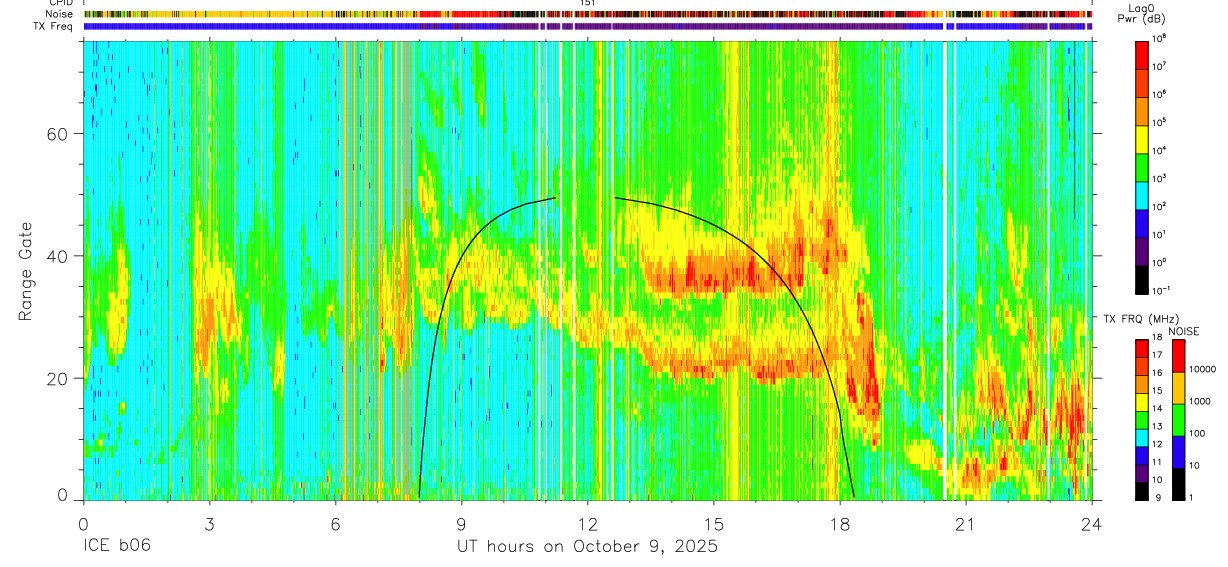Click the x-axis tick label '18'
1228x567 pixels.
pos(840,523)
